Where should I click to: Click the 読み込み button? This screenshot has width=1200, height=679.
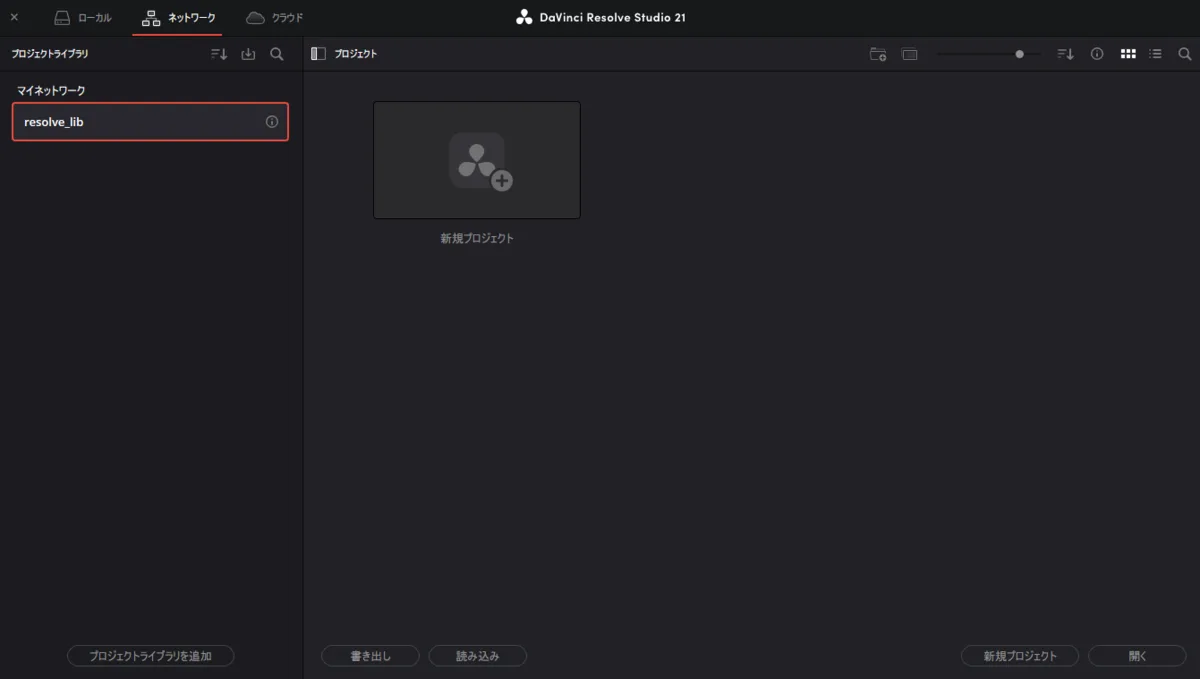coord(477,656)
